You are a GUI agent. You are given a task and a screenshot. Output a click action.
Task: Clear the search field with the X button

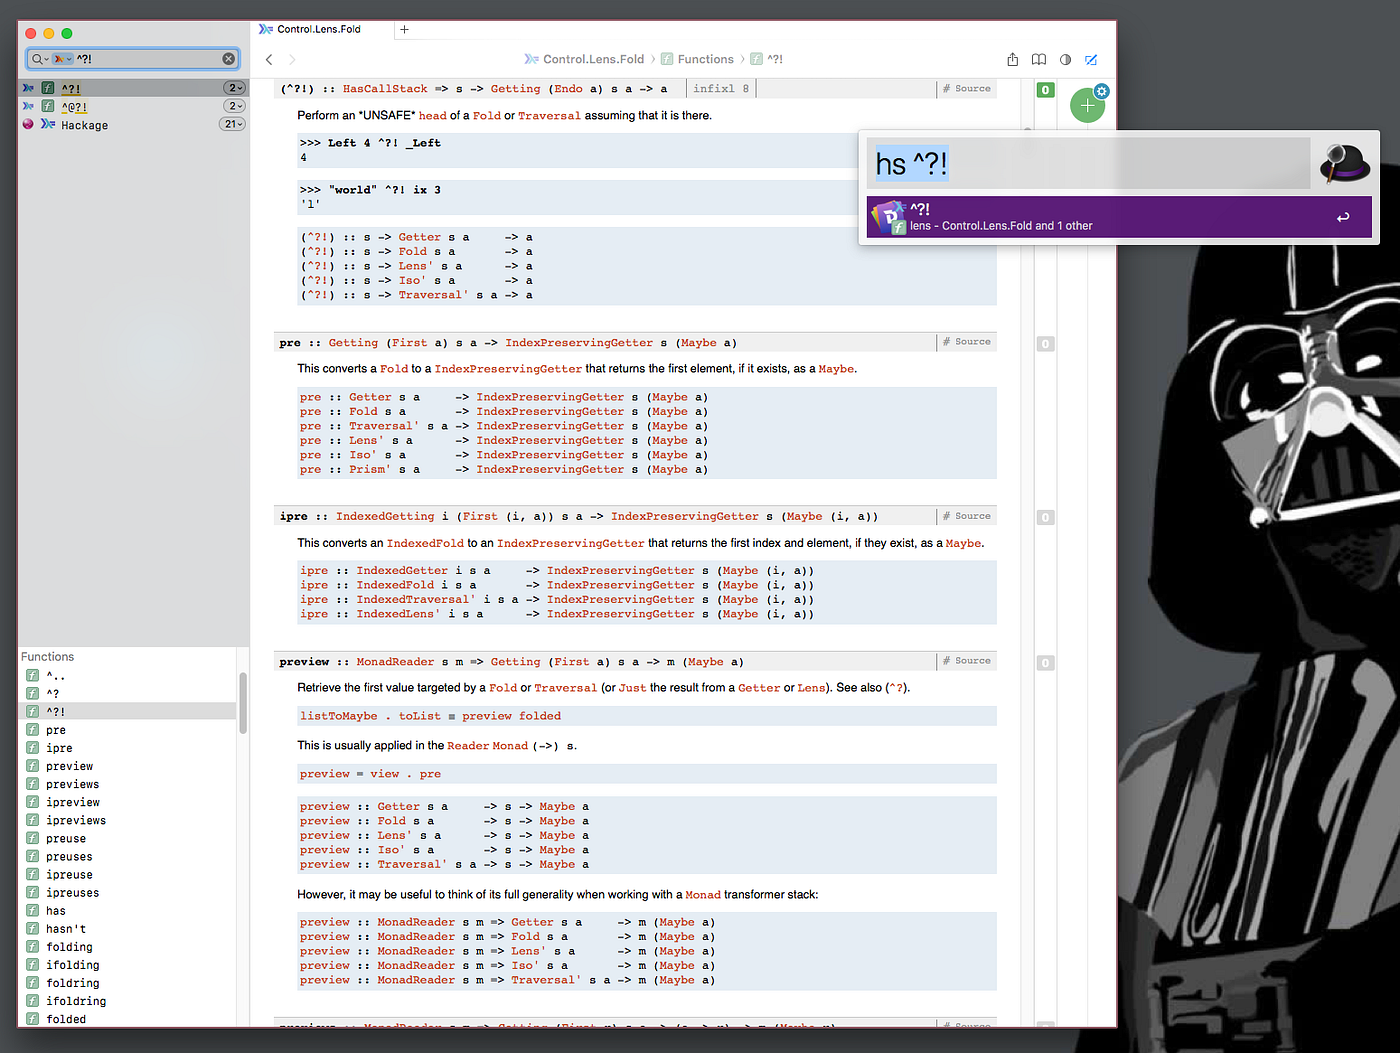point(229,58)
